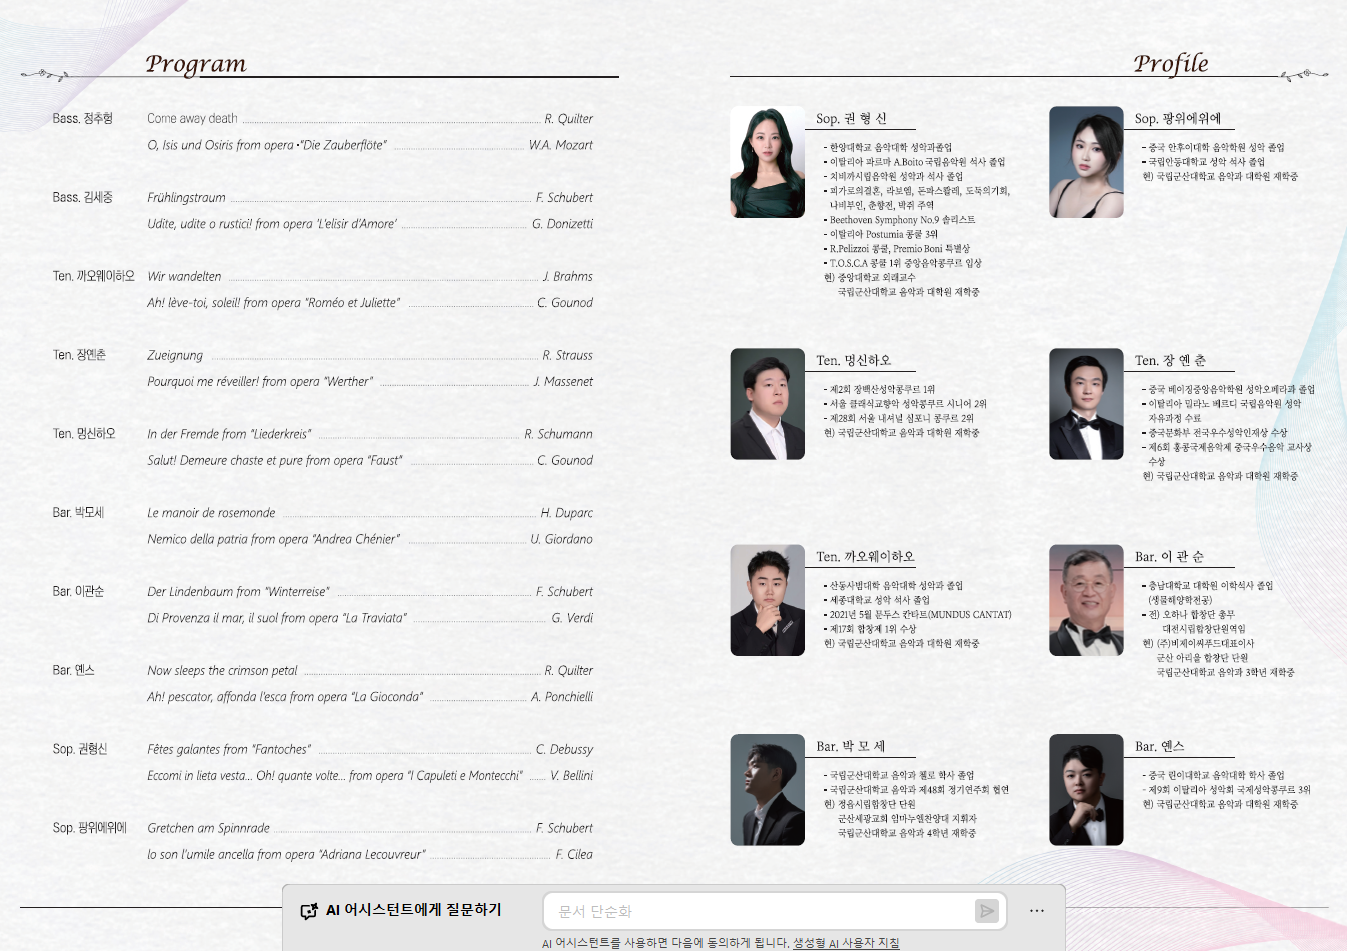Click the AI assistant sparkle icon
The image size is (1347, 951).
point(309,911)
